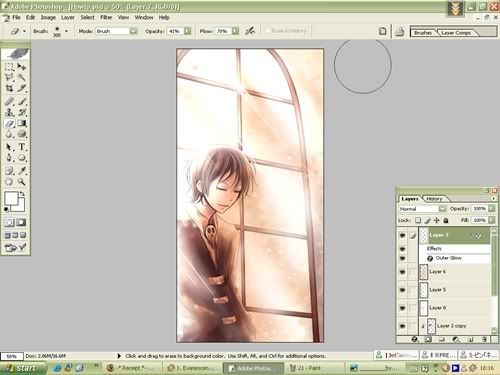Toggle lock transparent pixels in Layers panel

[418, 220]
